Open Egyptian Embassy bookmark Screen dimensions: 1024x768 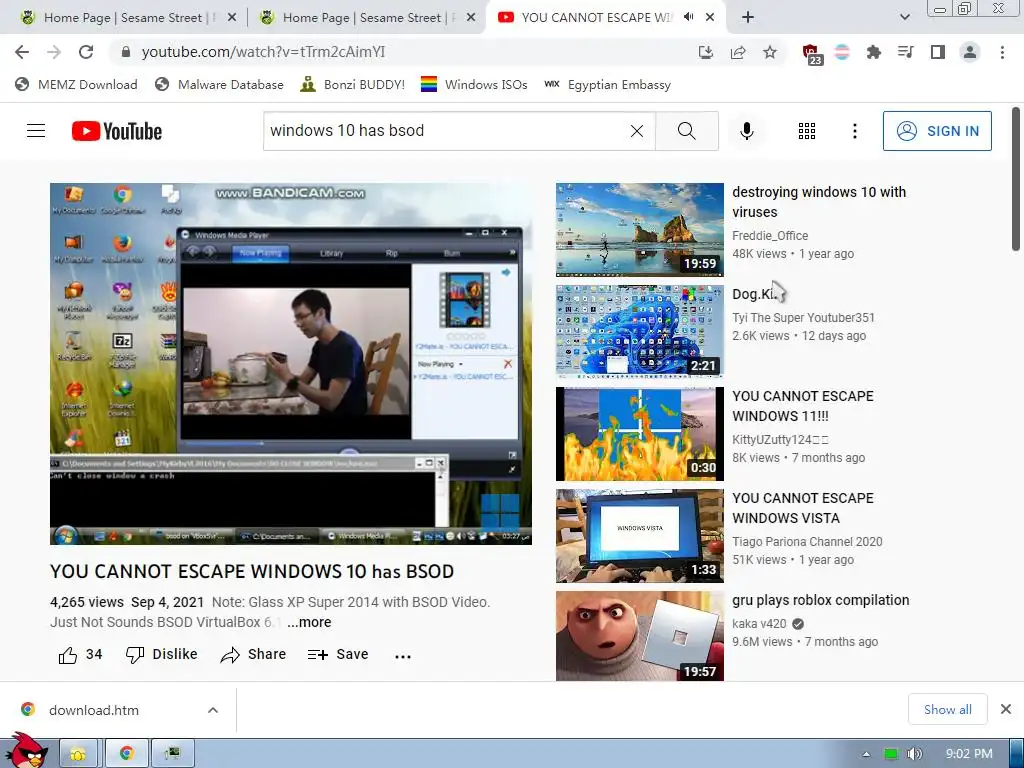click(x=607, y=84)
